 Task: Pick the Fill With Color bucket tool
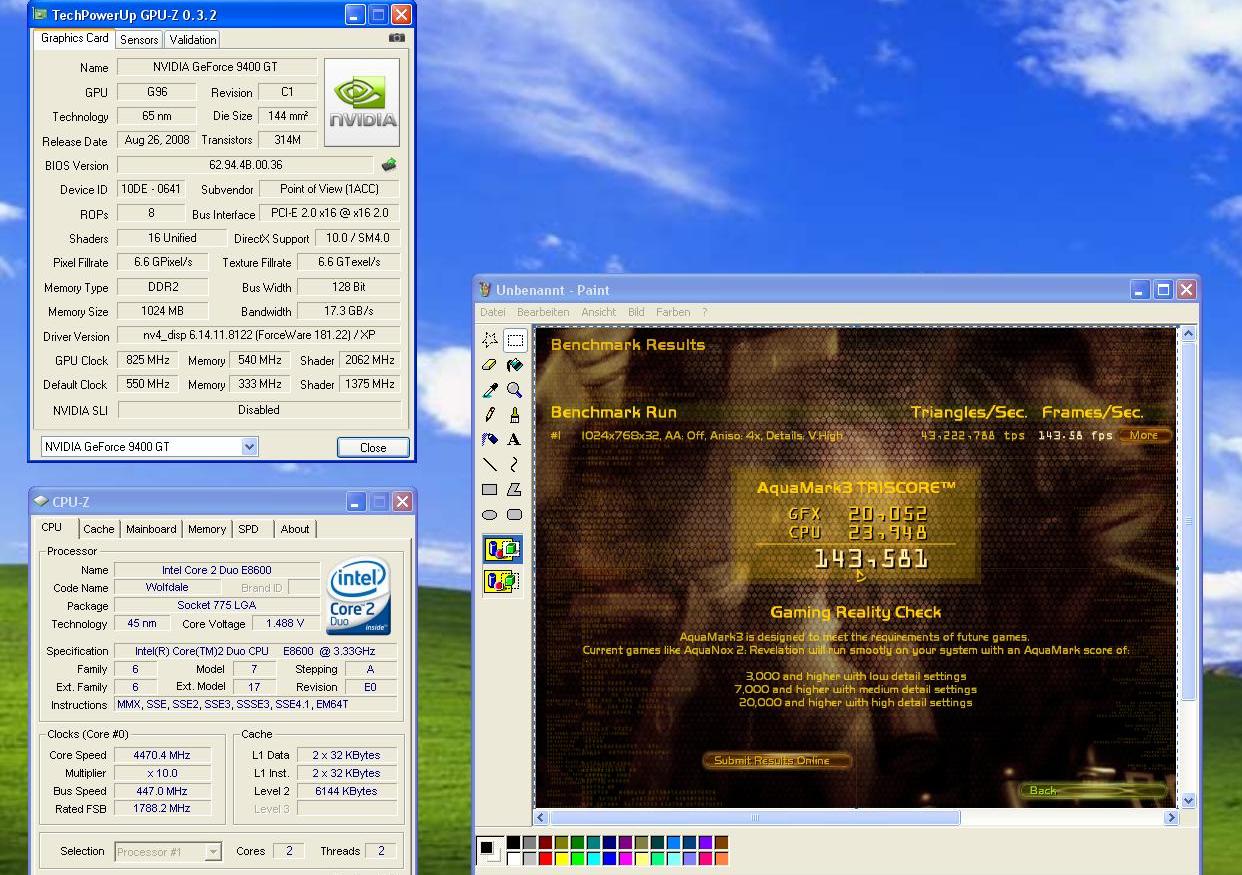tap(515, 365)
